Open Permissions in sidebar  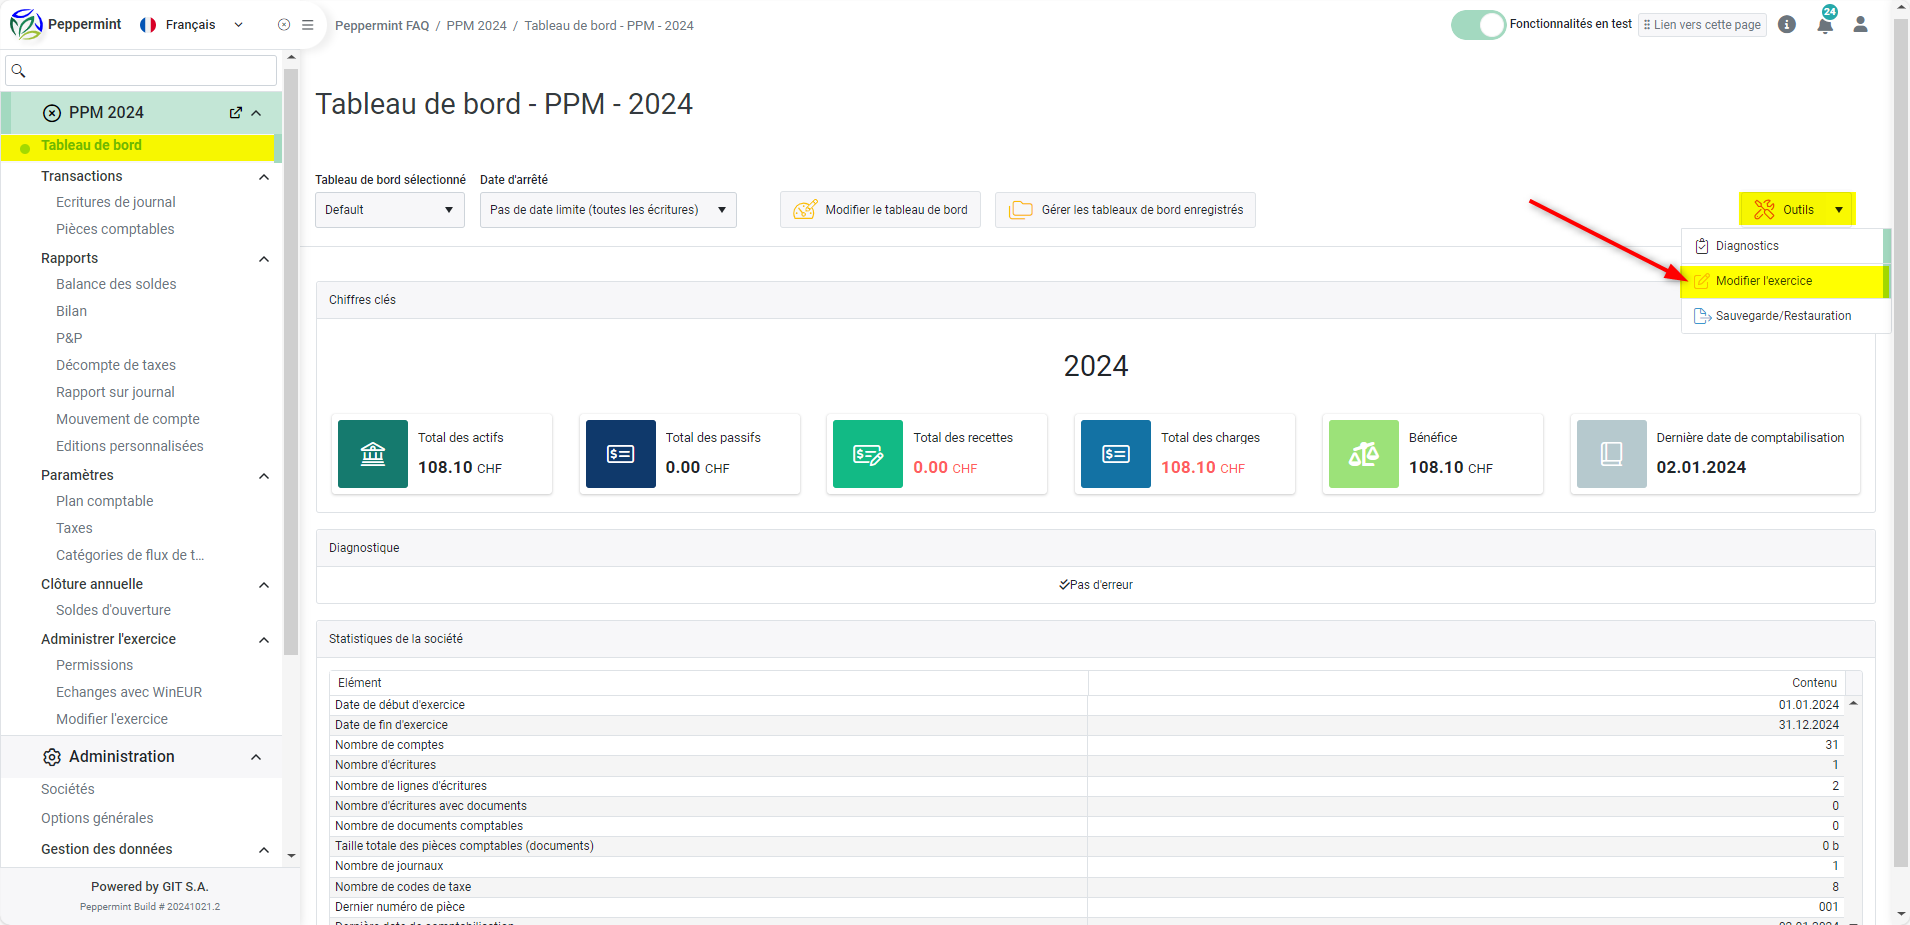click(94, 665)
